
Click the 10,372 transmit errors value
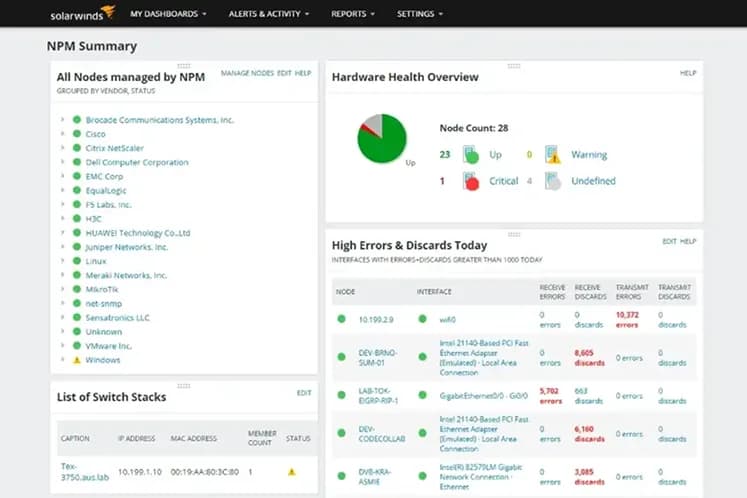pyautogui.click(x=627, y=320)
